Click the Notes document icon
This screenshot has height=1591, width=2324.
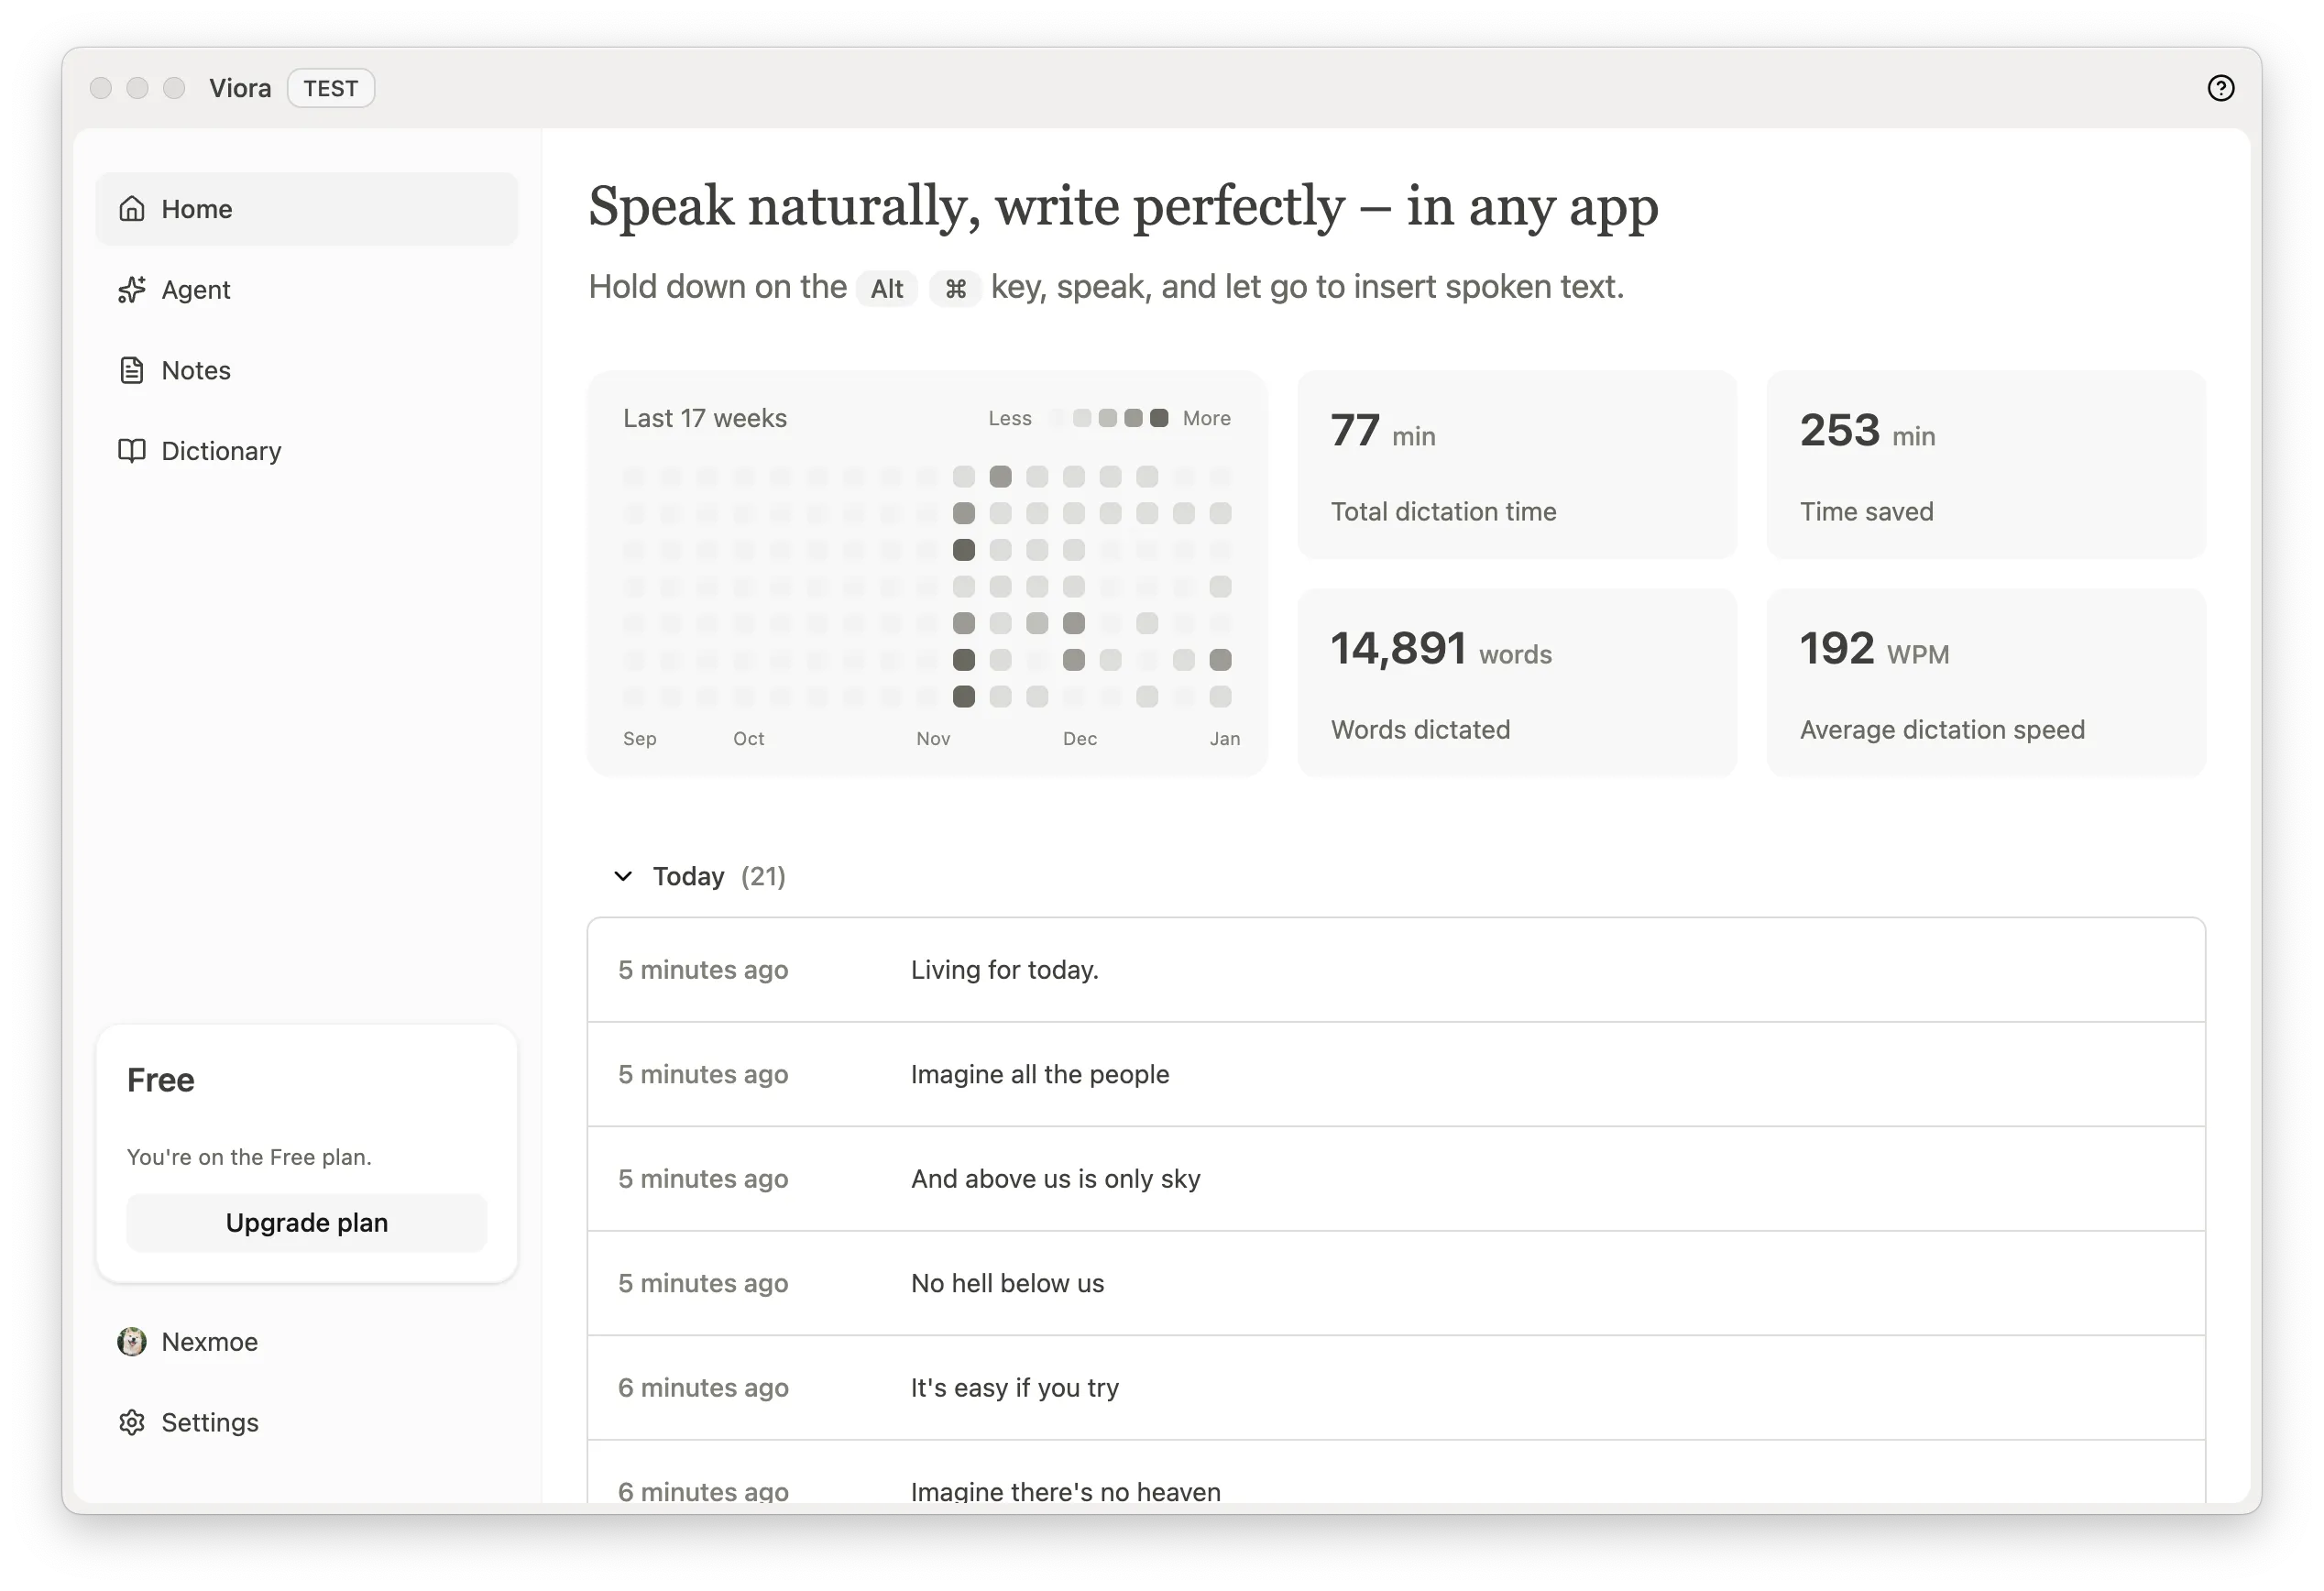[132, 370]
